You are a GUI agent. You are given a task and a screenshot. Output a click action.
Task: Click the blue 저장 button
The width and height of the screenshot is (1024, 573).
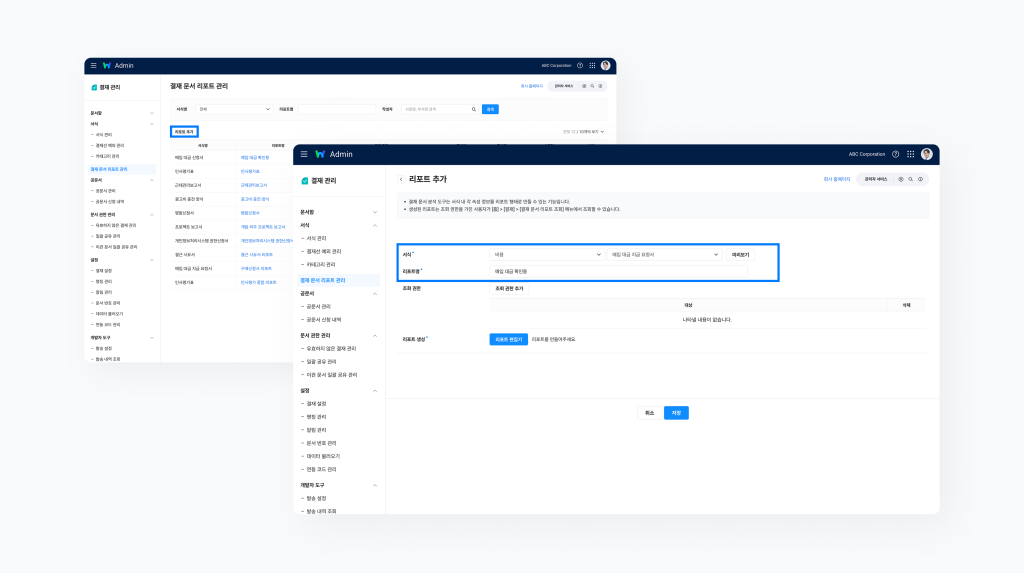point(676,412)
